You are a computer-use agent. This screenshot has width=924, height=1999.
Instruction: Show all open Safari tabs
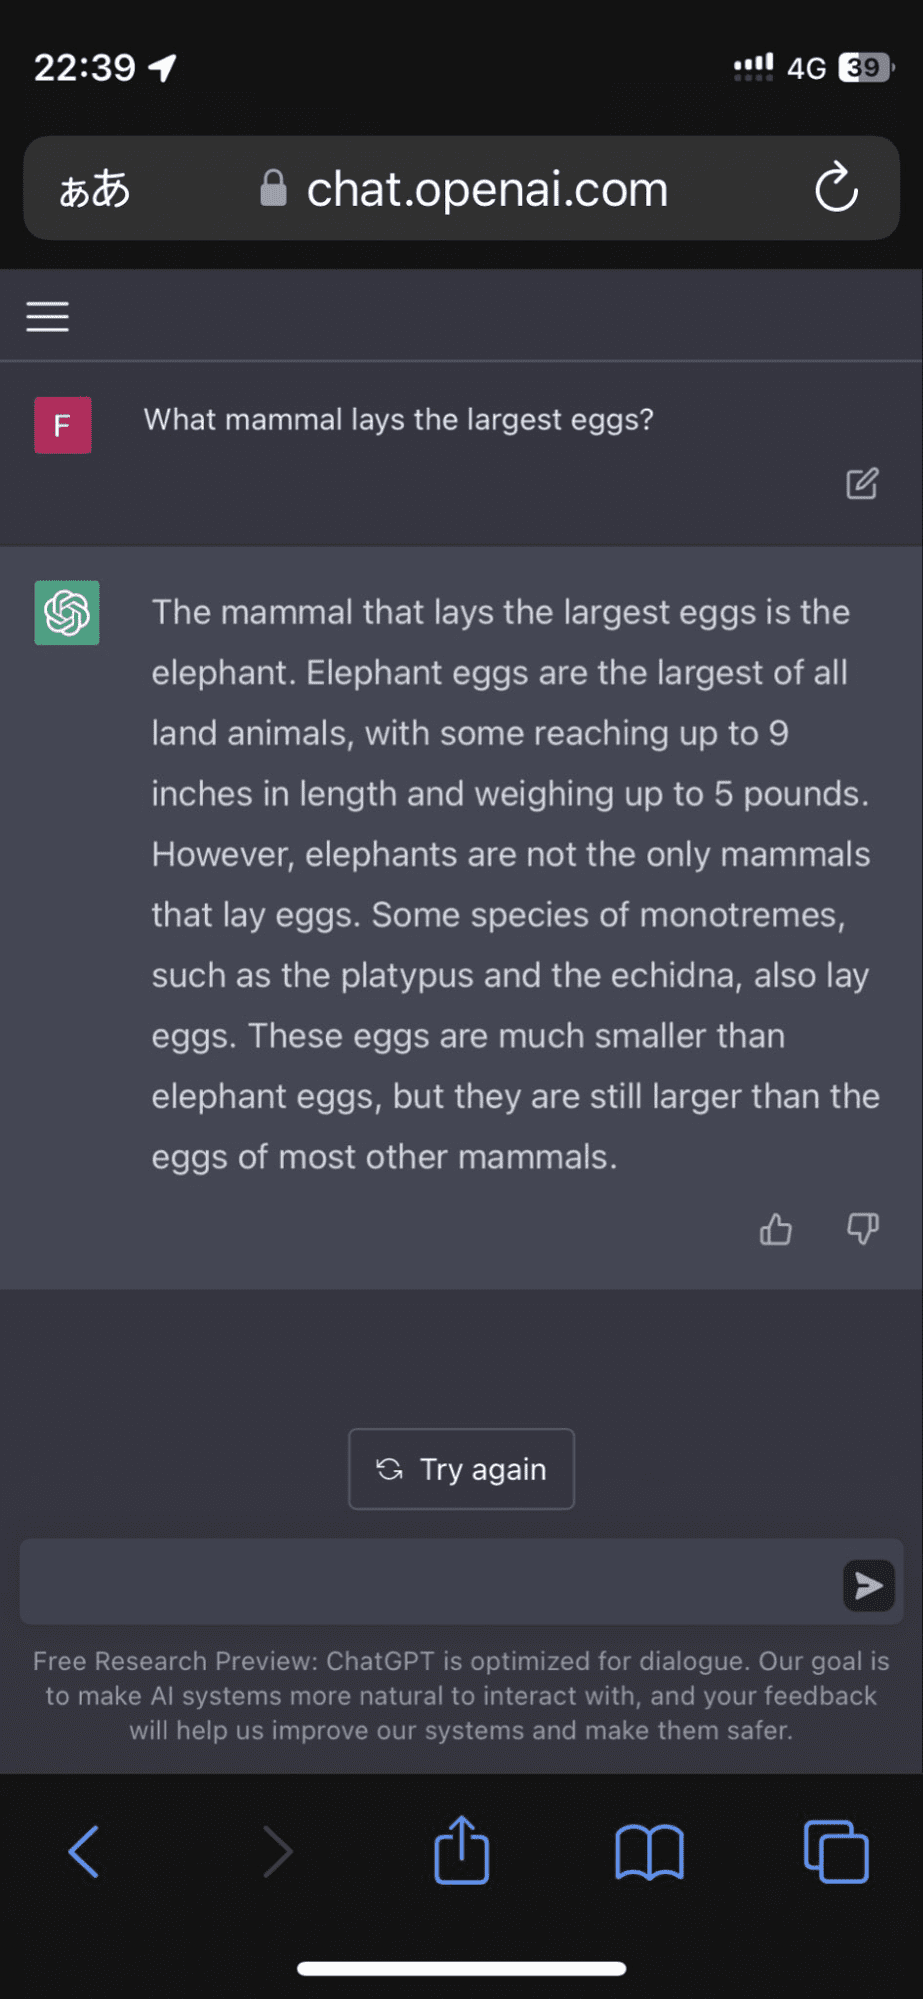pyautogui.click(x=836, y=1852)
